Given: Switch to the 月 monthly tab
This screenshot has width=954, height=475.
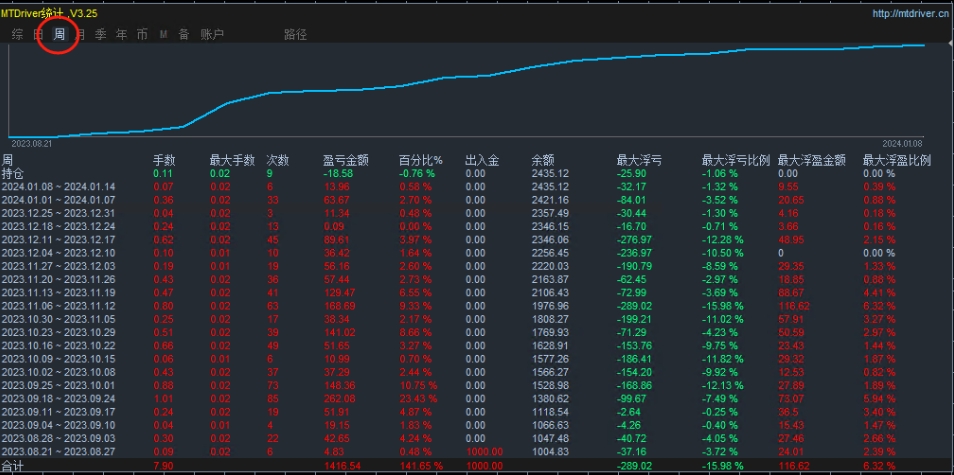Looking at the screenshot, I should pos(80,35).
